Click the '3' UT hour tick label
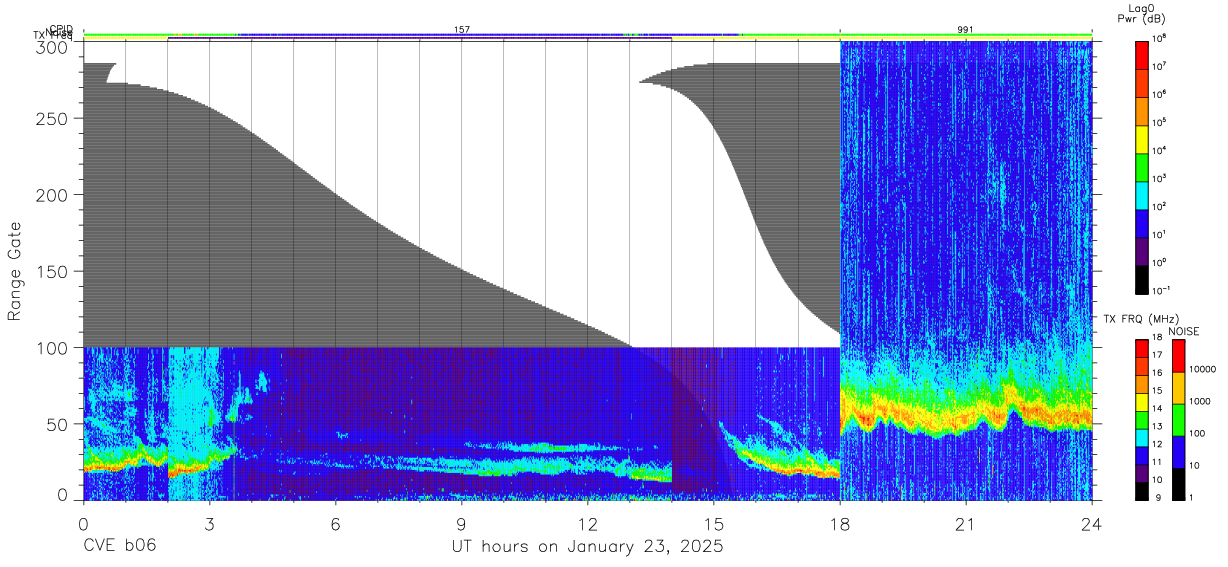Viewport: 1228px width, 567px height. tap(209, 524)
